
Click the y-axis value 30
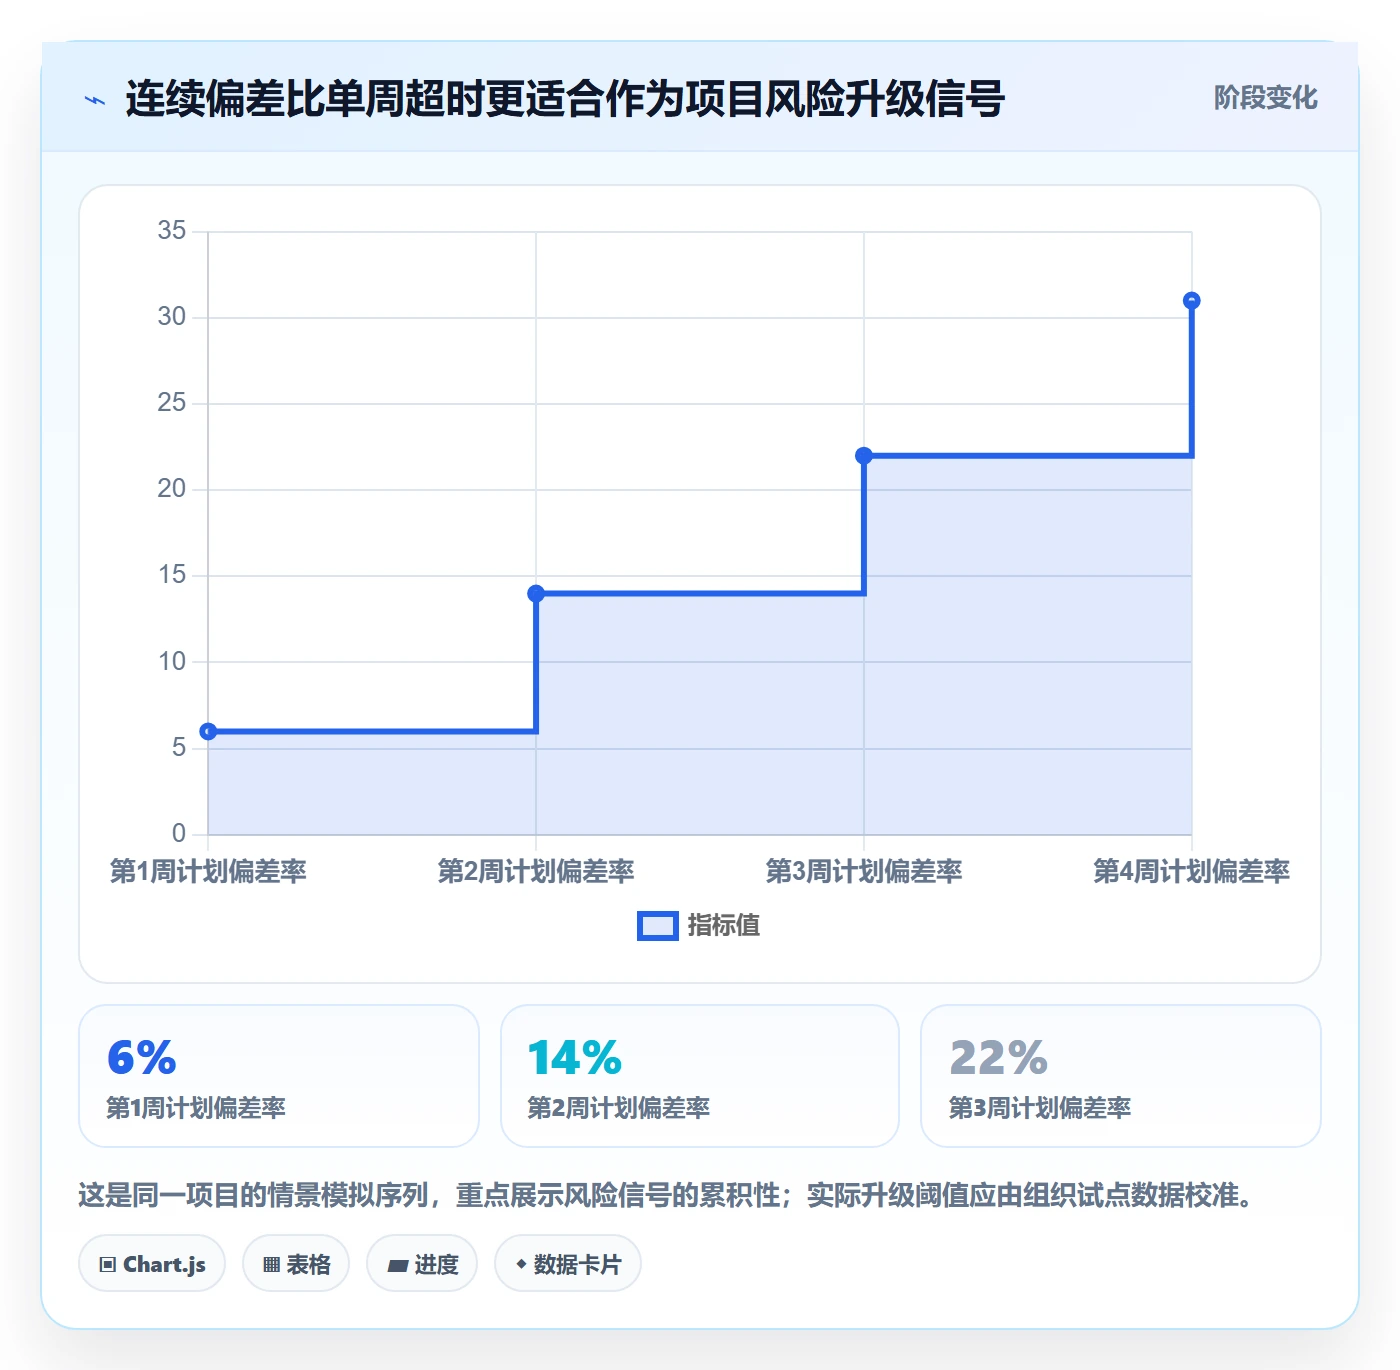click(x=172, y=317)
